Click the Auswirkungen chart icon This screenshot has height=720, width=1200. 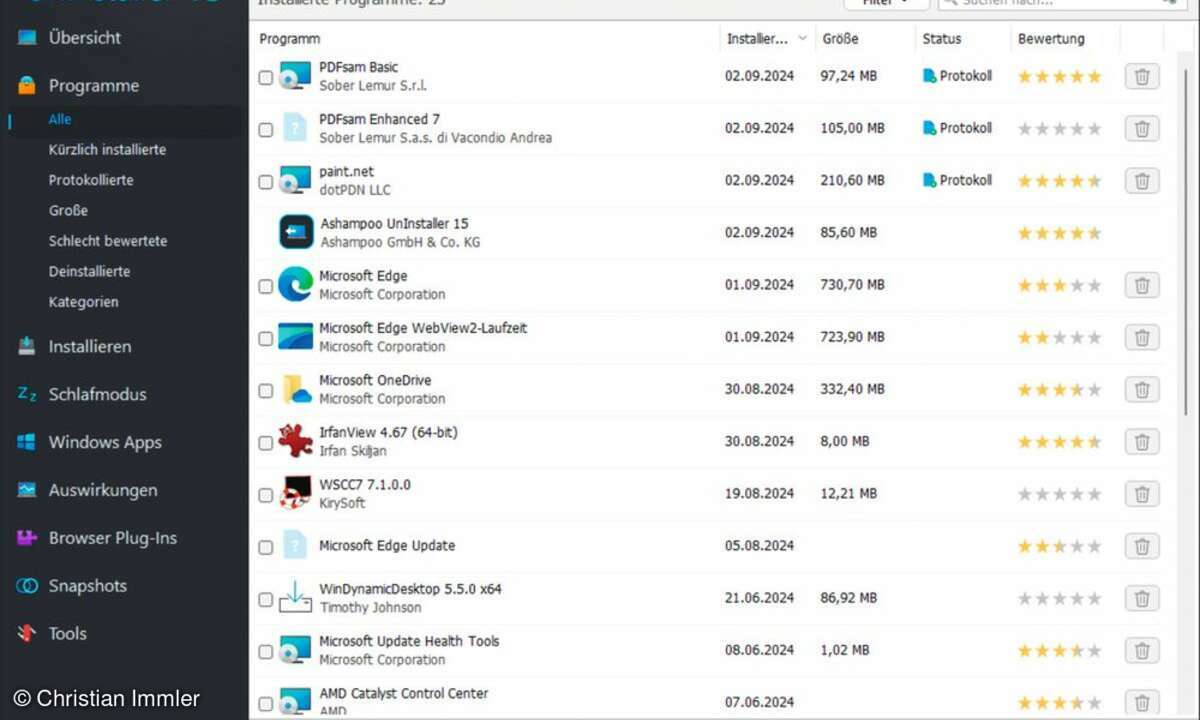27,490
